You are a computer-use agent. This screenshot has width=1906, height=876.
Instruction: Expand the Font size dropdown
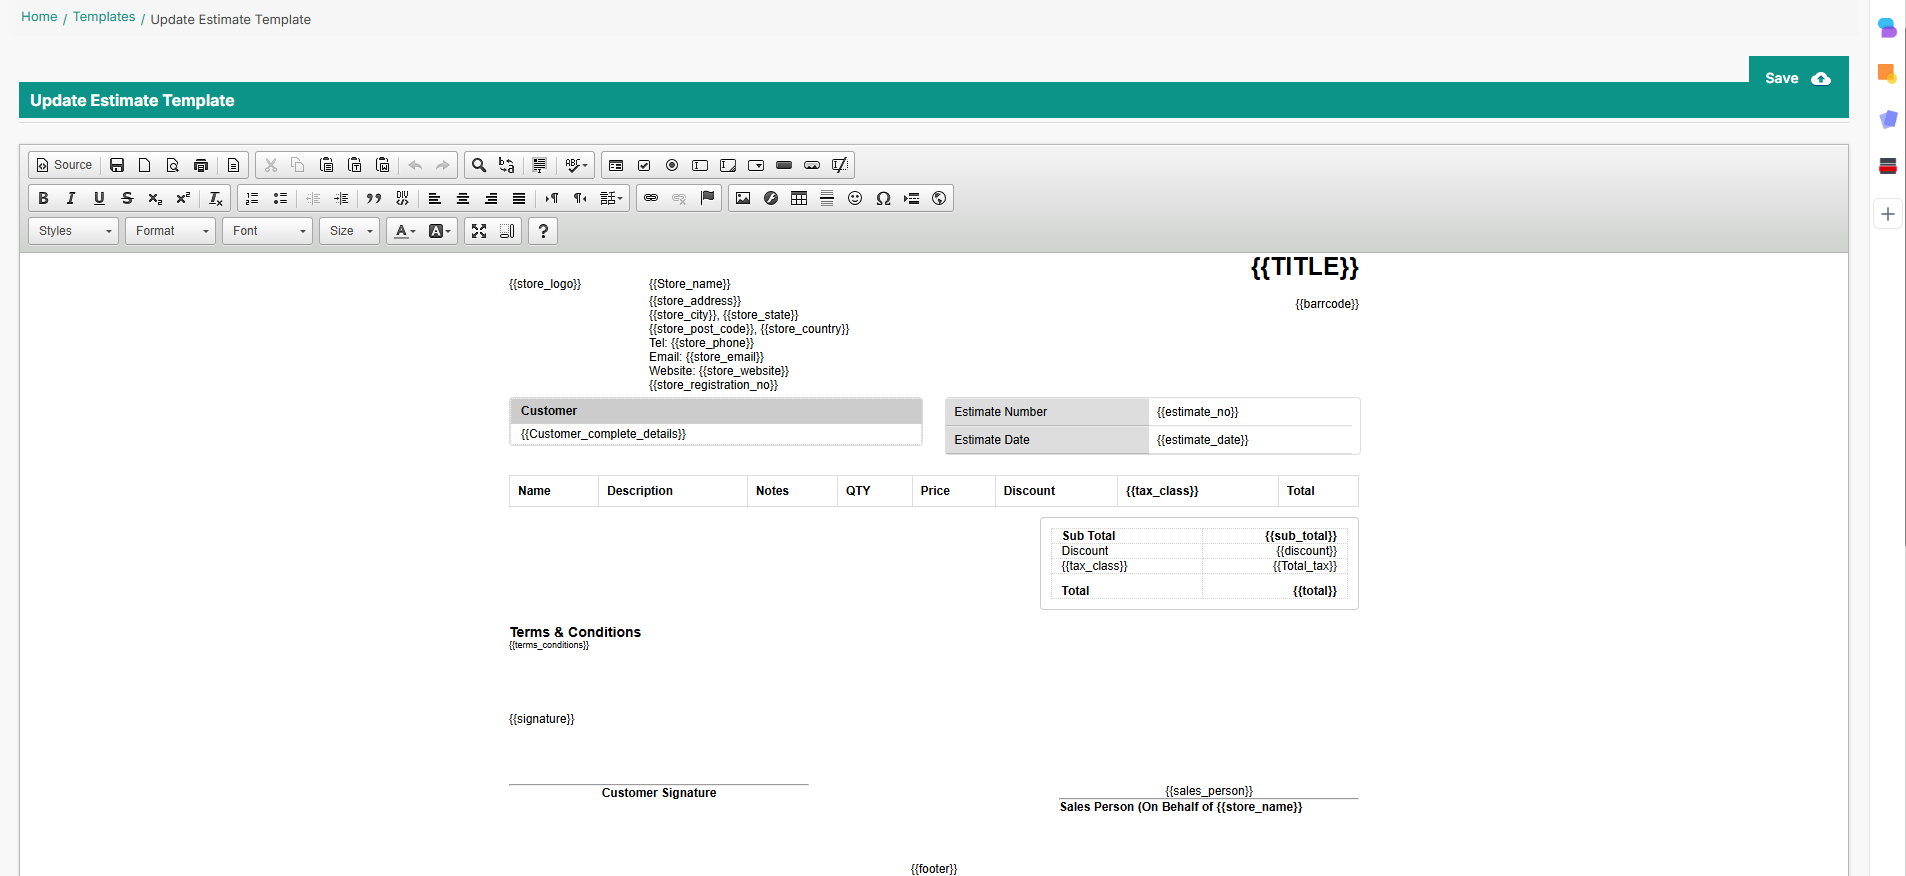click(350, 231)
